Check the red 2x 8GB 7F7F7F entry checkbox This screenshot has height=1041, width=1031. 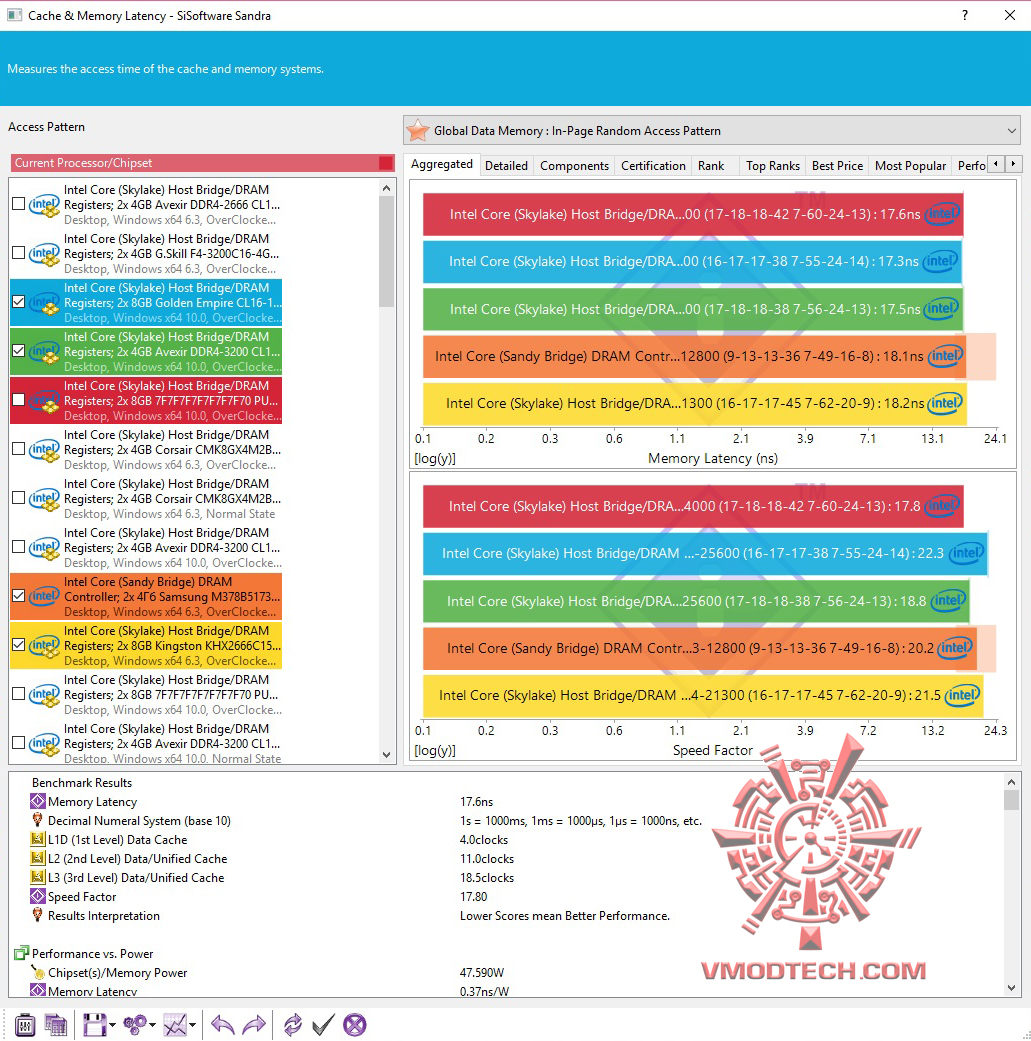(19, 400)
